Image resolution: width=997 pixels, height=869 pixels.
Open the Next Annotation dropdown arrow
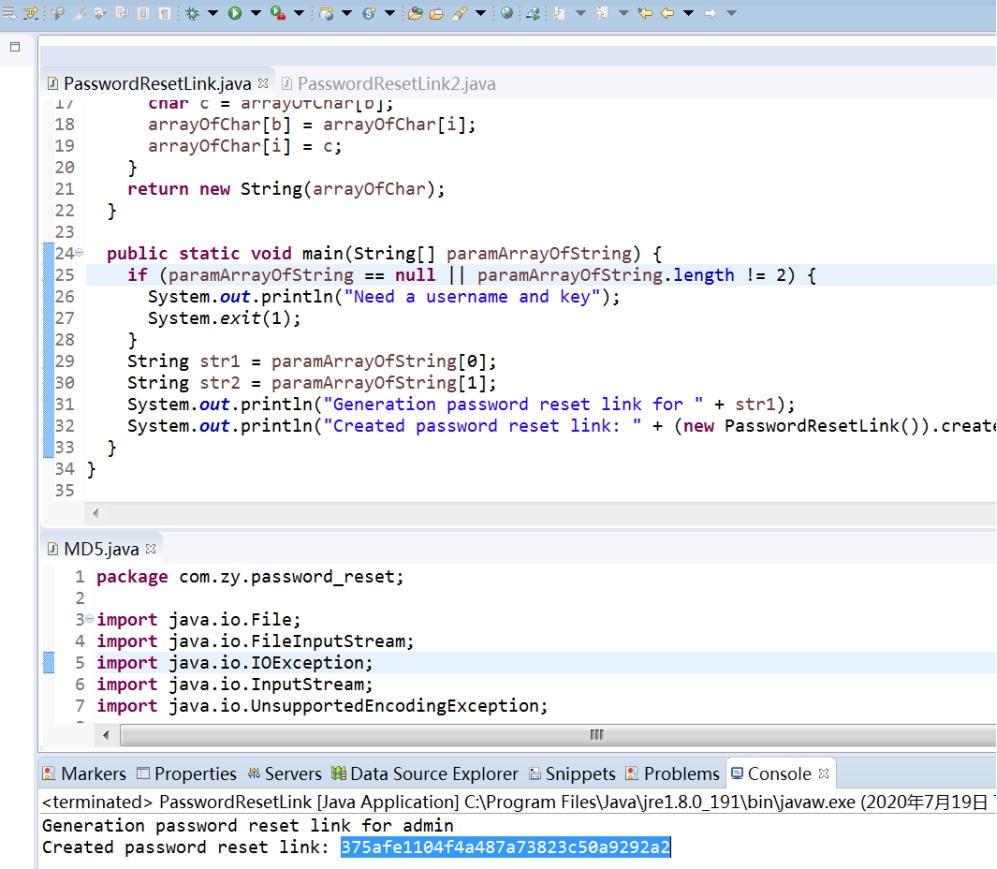[581, 13]
